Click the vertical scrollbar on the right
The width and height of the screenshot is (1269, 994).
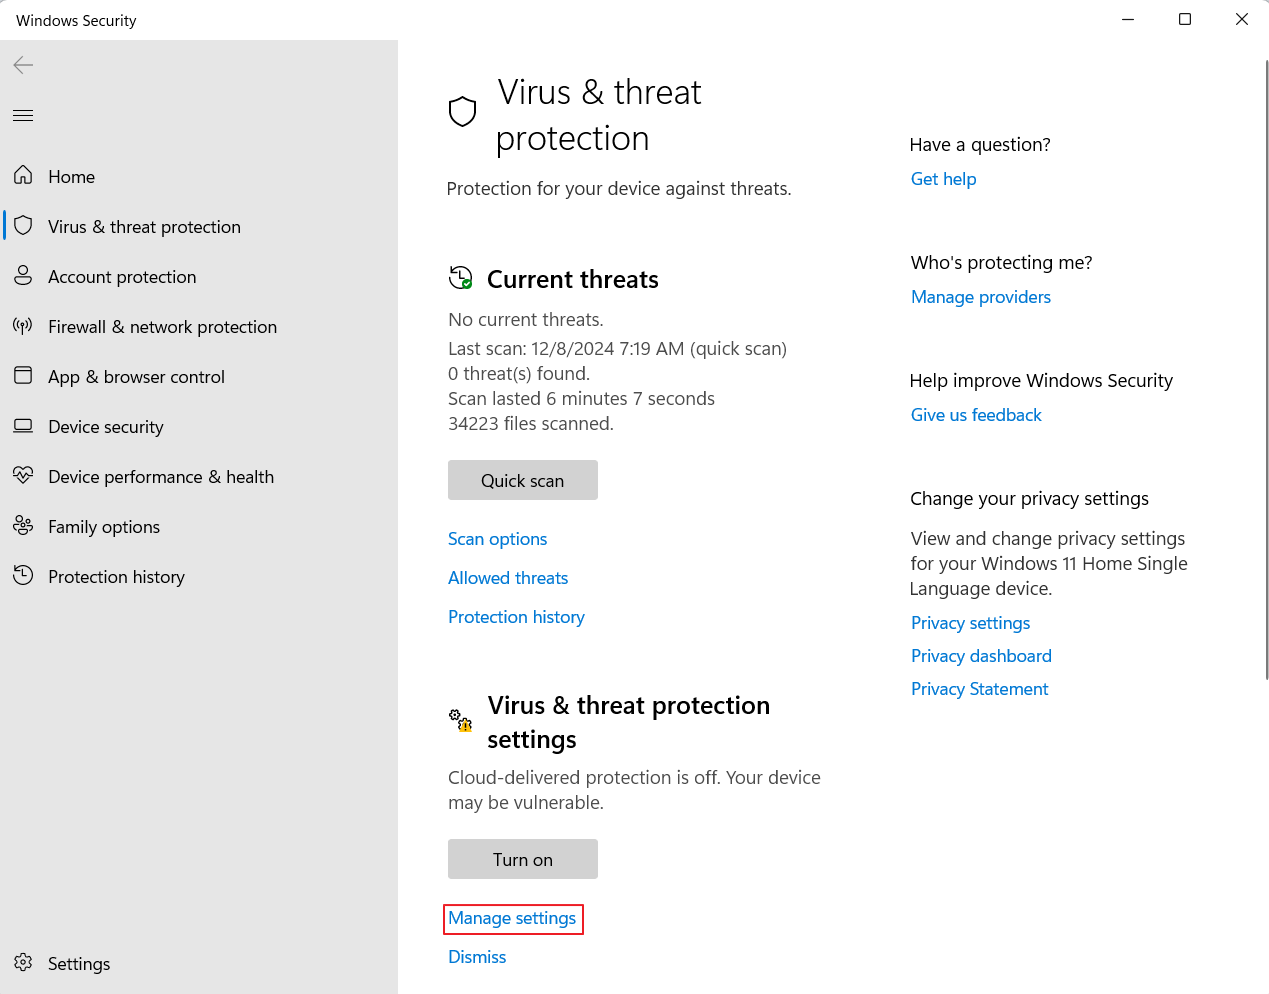click(1266, 370)
